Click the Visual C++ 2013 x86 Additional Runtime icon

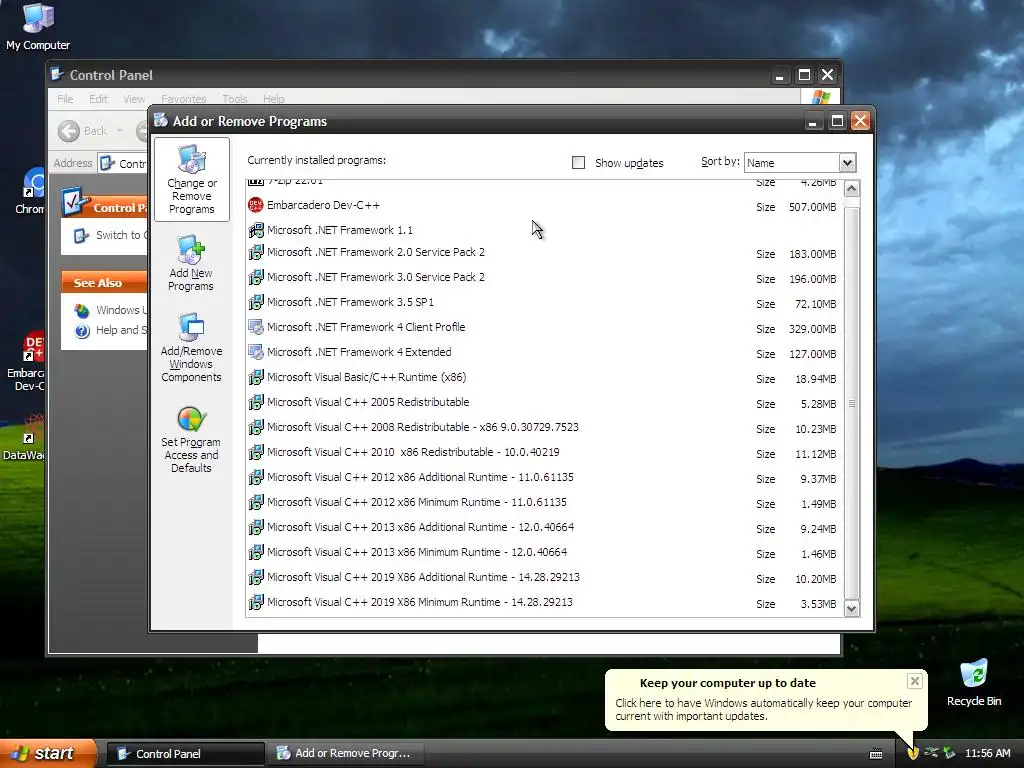(x=255, y=527)
